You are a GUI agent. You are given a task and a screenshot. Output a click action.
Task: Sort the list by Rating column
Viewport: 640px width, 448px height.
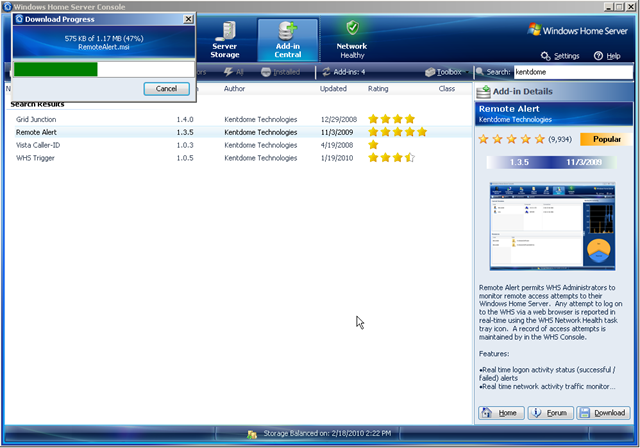(378, 89)
